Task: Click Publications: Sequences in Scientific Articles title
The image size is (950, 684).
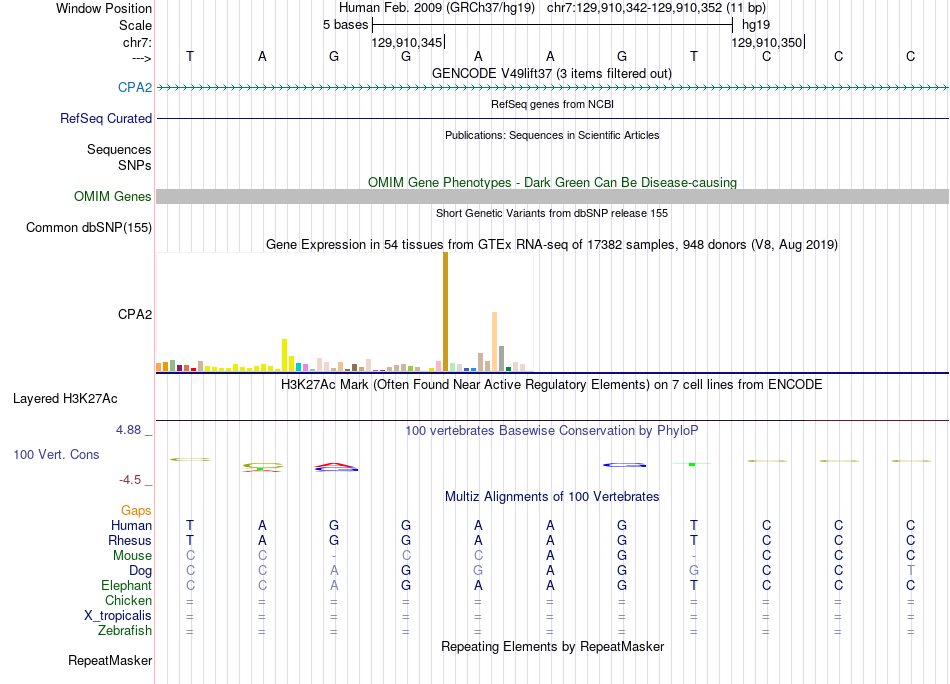Action: pos(552,135)
